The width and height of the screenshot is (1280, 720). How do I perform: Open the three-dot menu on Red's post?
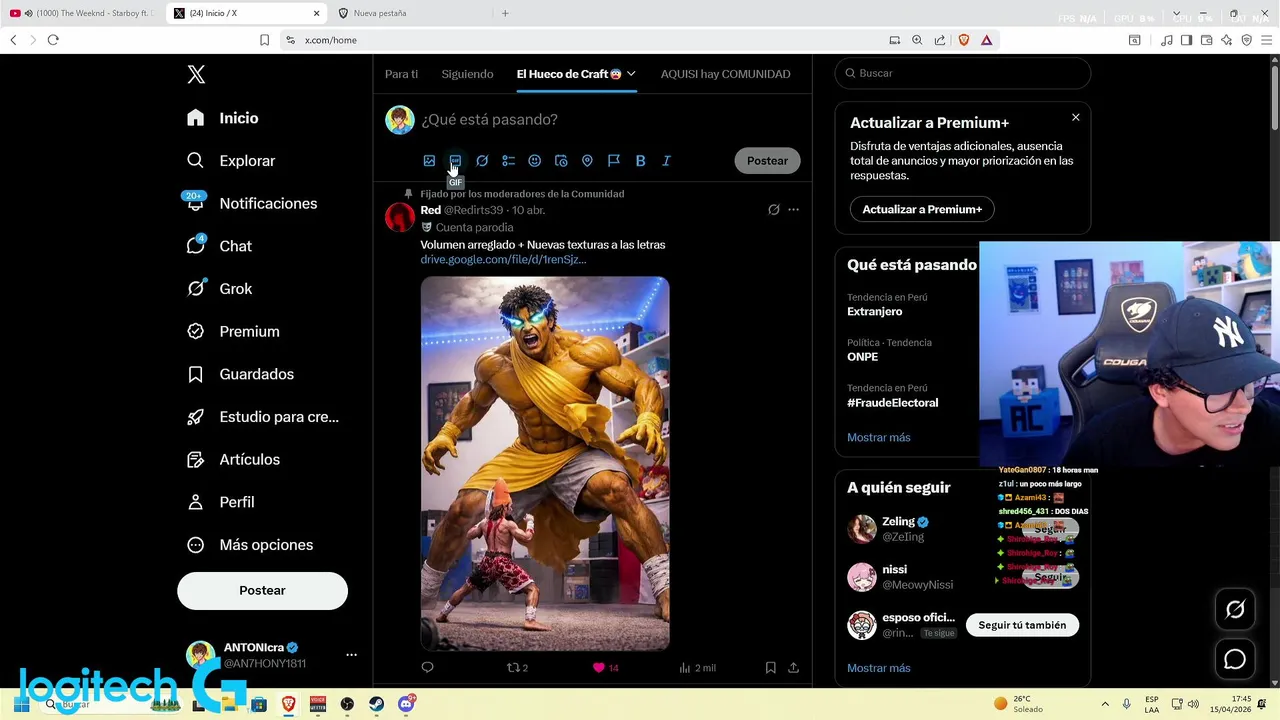coord(793,210)
